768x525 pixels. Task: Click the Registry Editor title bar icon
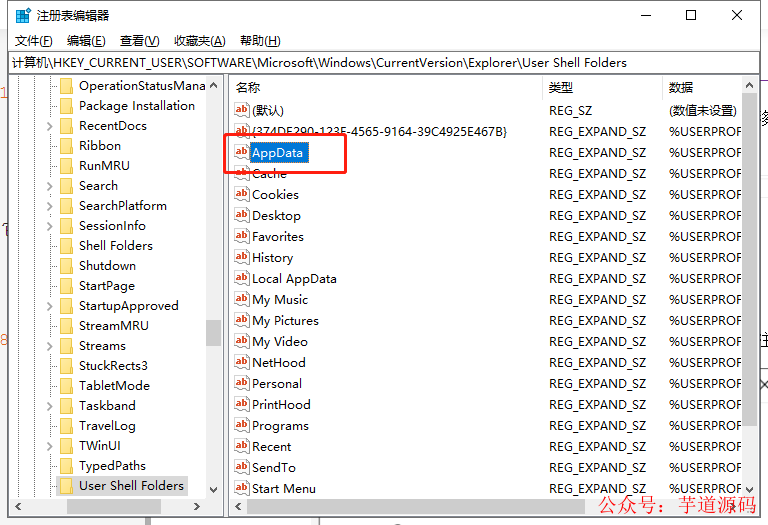[23, 16]
